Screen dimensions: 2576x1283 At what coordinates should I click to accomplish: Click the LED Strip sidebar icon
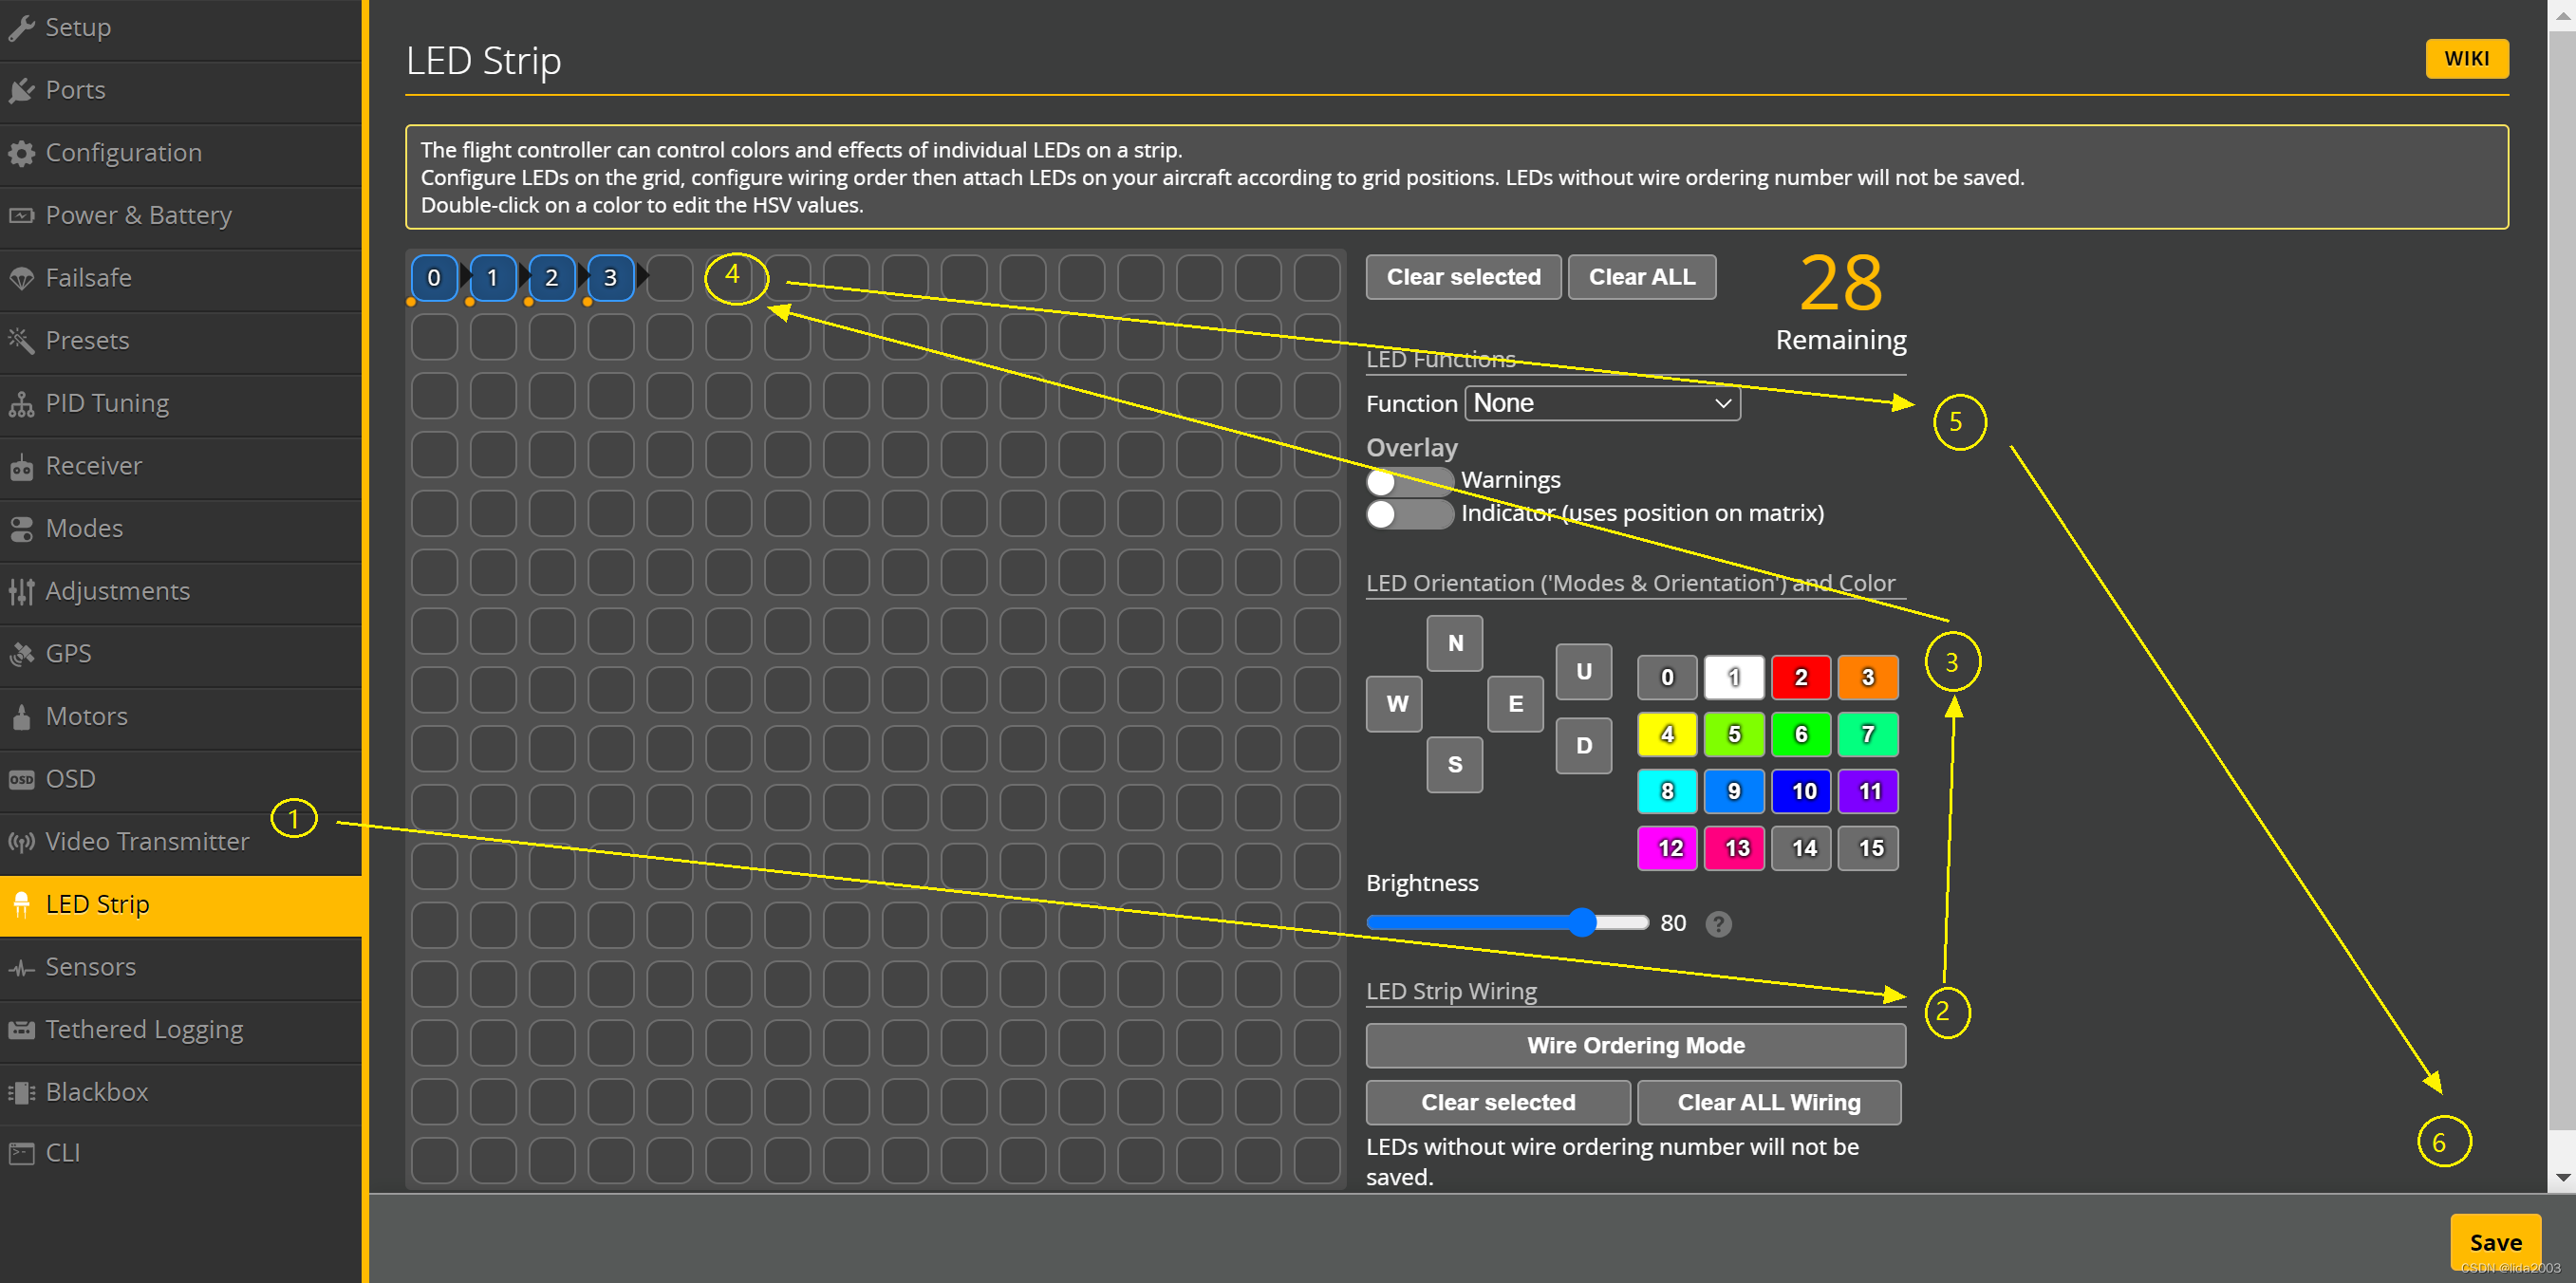(x=23, y=902)
